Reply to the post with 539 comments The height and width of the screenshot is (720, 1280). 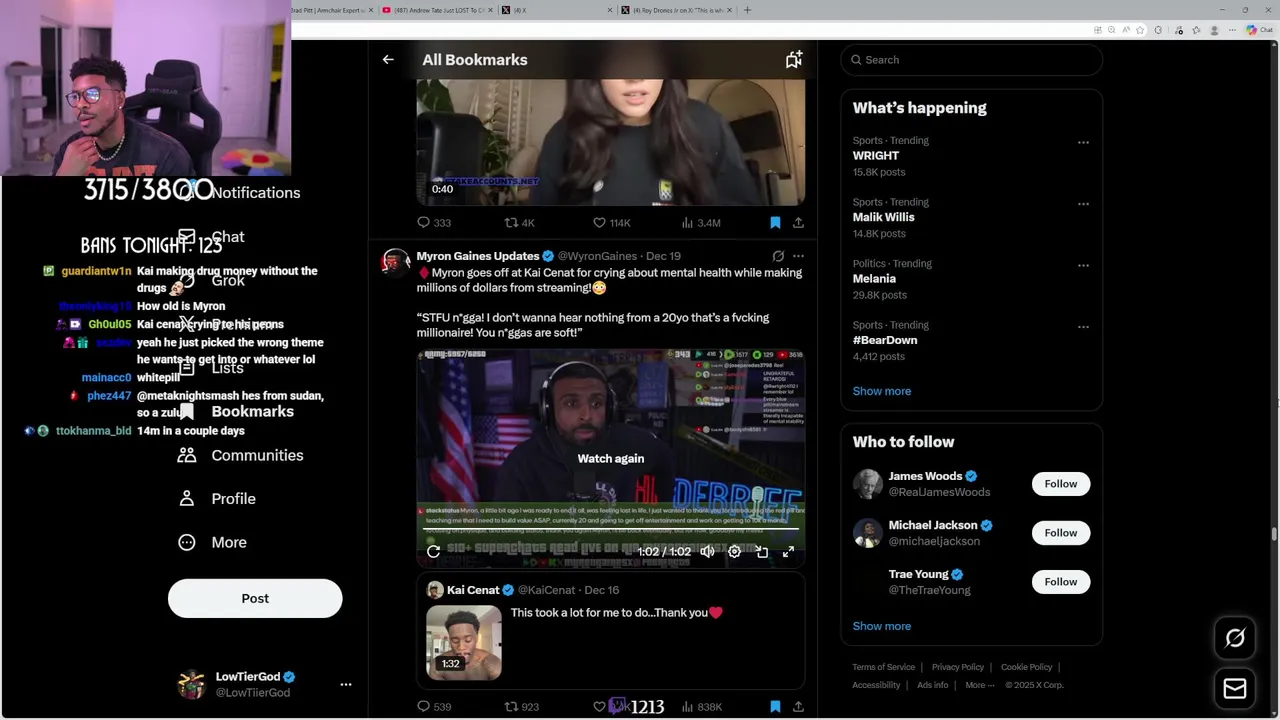(434, 706)
